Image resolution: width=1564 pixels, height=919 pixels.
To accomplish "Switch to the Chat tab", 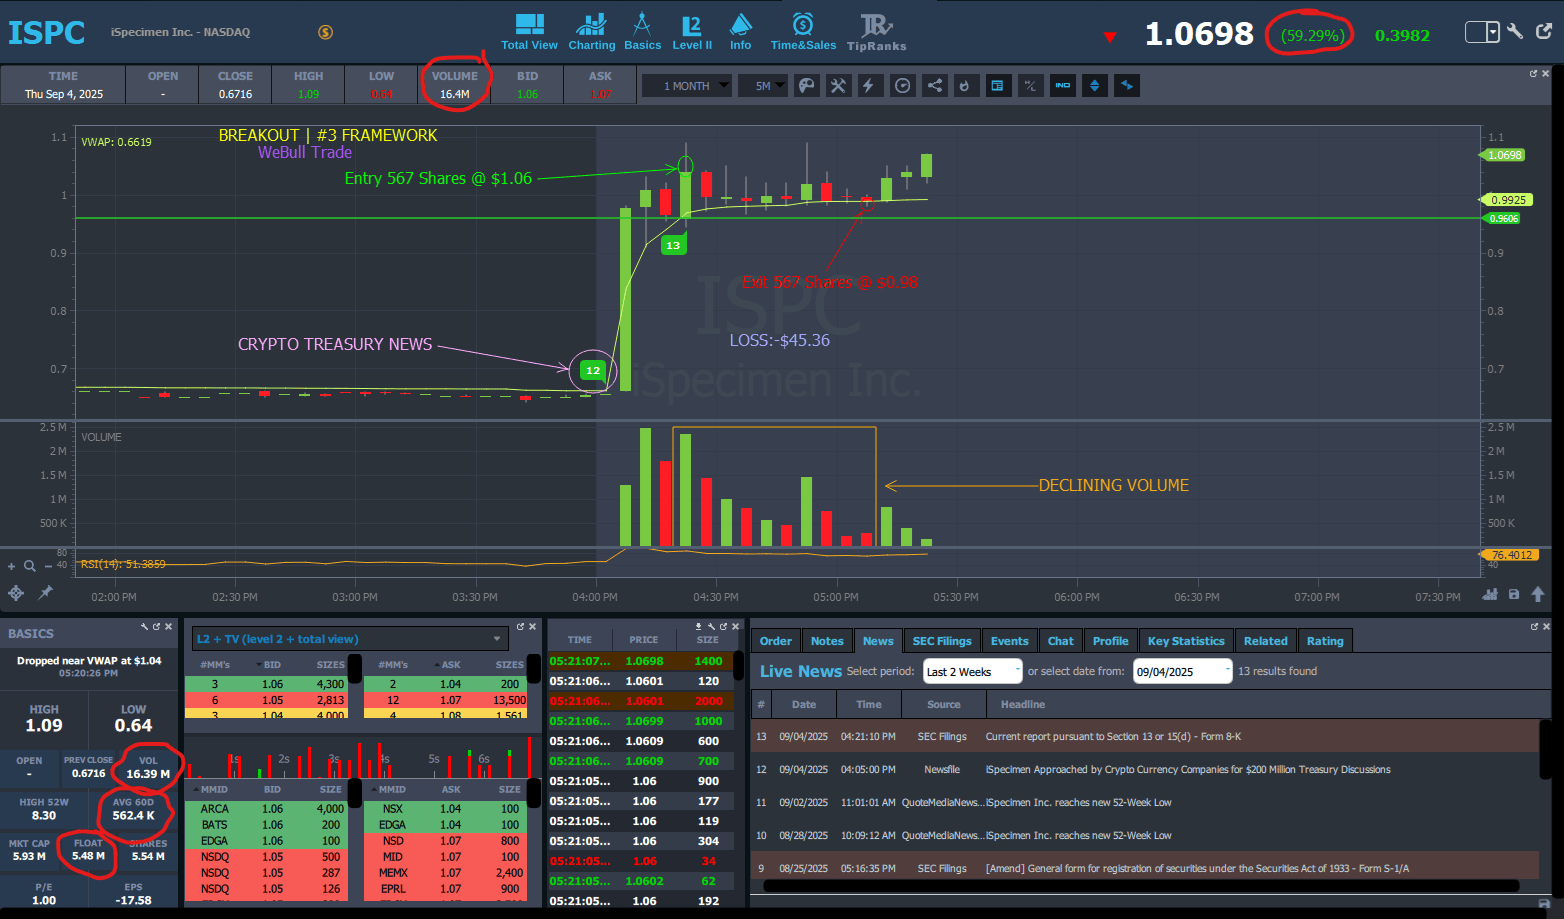I will tap(1061, 641).
